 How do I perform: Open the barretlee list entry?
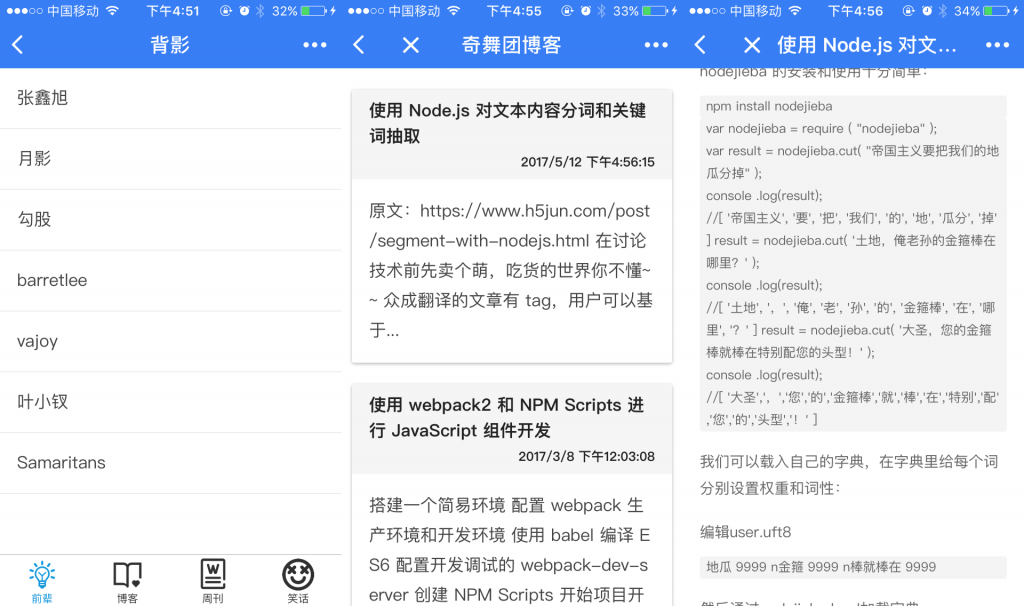[170, 280]
